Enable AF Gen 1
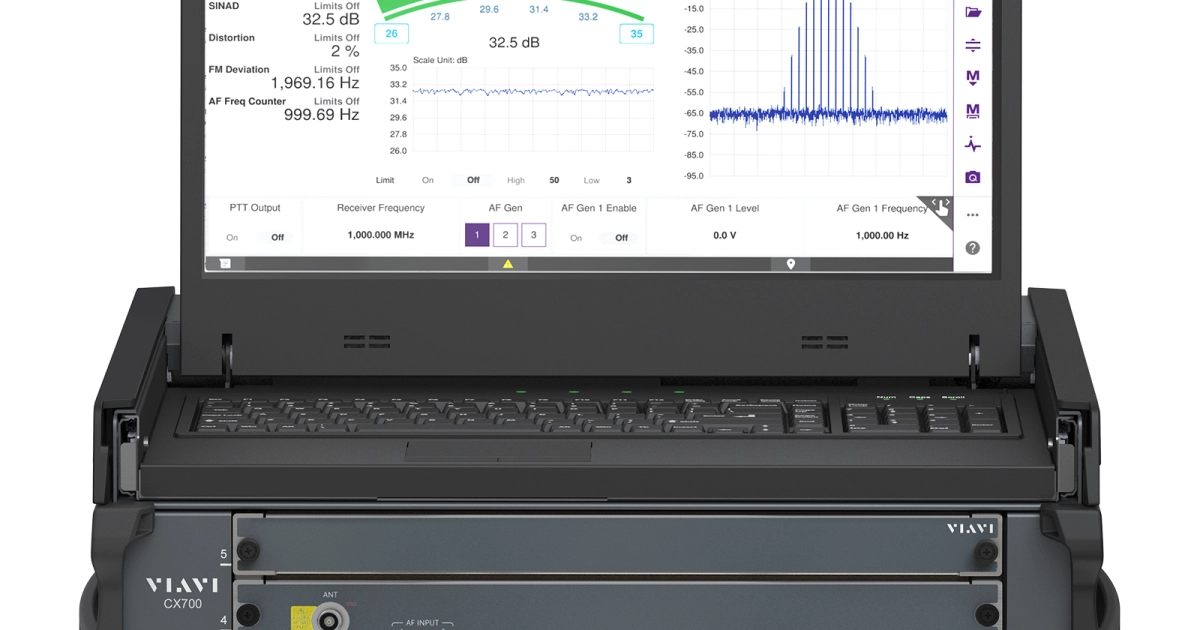 click(576, 238)
